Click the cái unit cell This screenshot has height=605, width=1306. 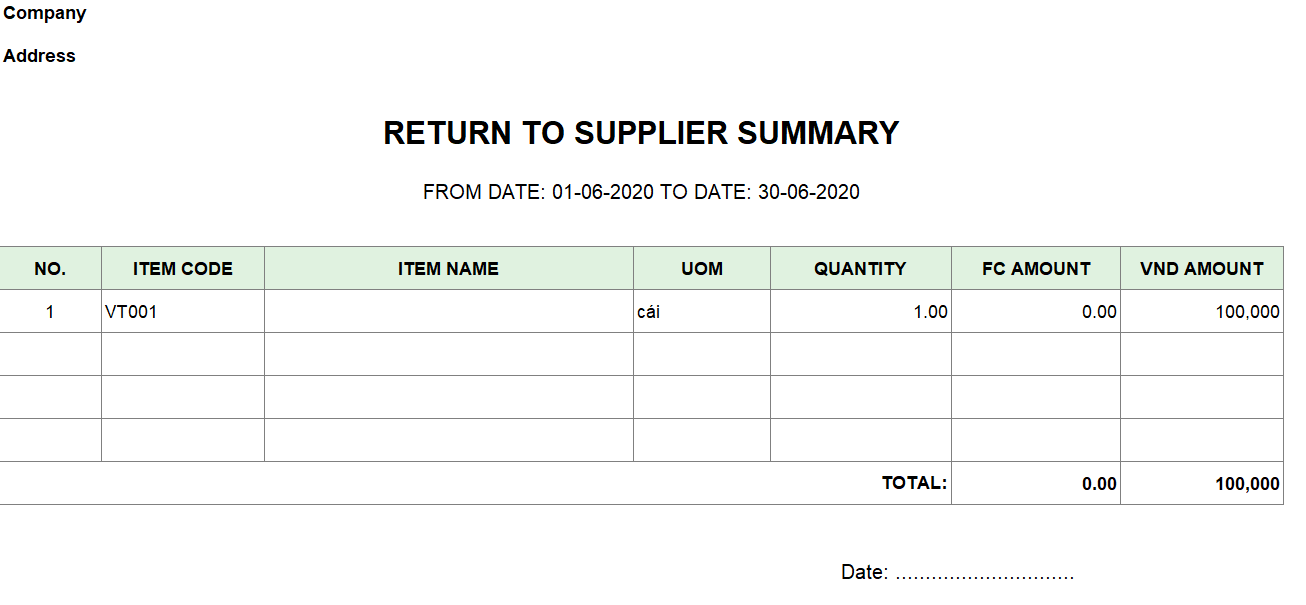pos(649,312)
